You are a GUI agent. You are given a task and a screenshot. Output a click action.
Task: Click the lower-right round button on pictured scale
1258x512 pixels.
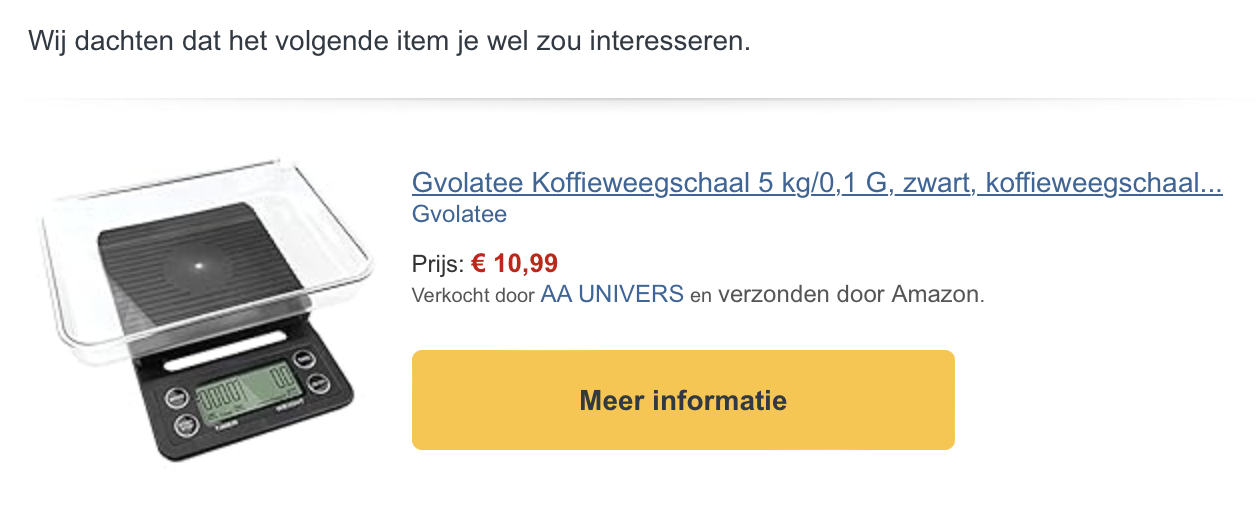click(x=319, y=385)
